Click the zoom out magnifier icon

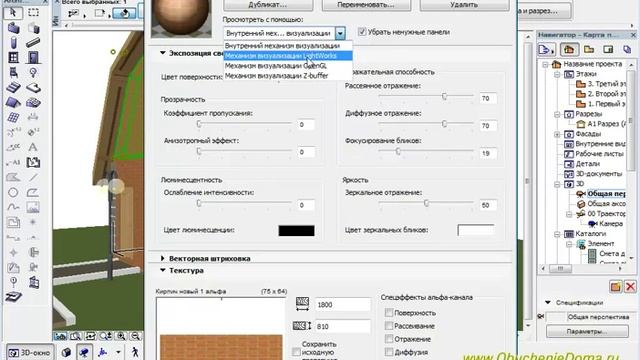tap(136, 336)
